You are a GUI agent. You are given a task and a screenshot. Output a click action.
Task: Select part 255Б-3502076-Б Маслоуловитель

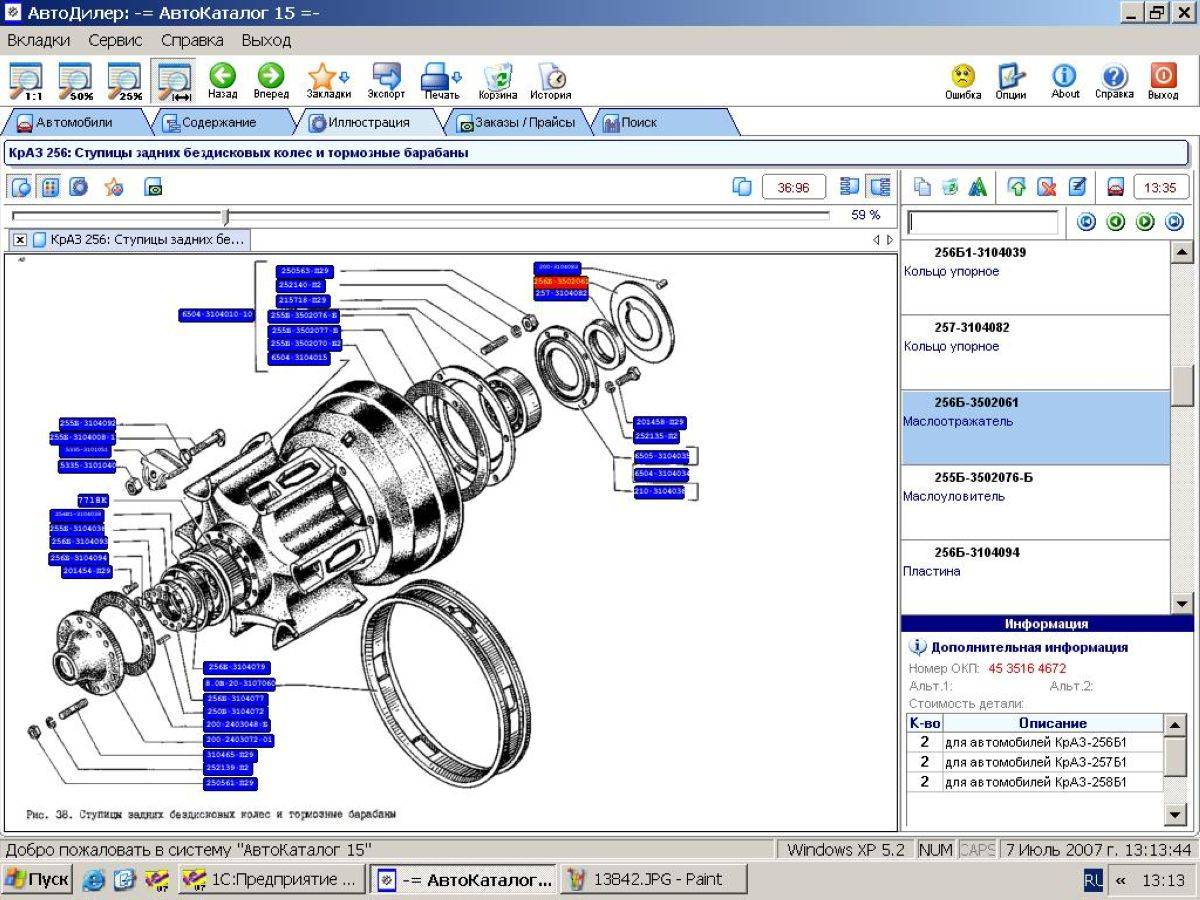point(1035,502)
